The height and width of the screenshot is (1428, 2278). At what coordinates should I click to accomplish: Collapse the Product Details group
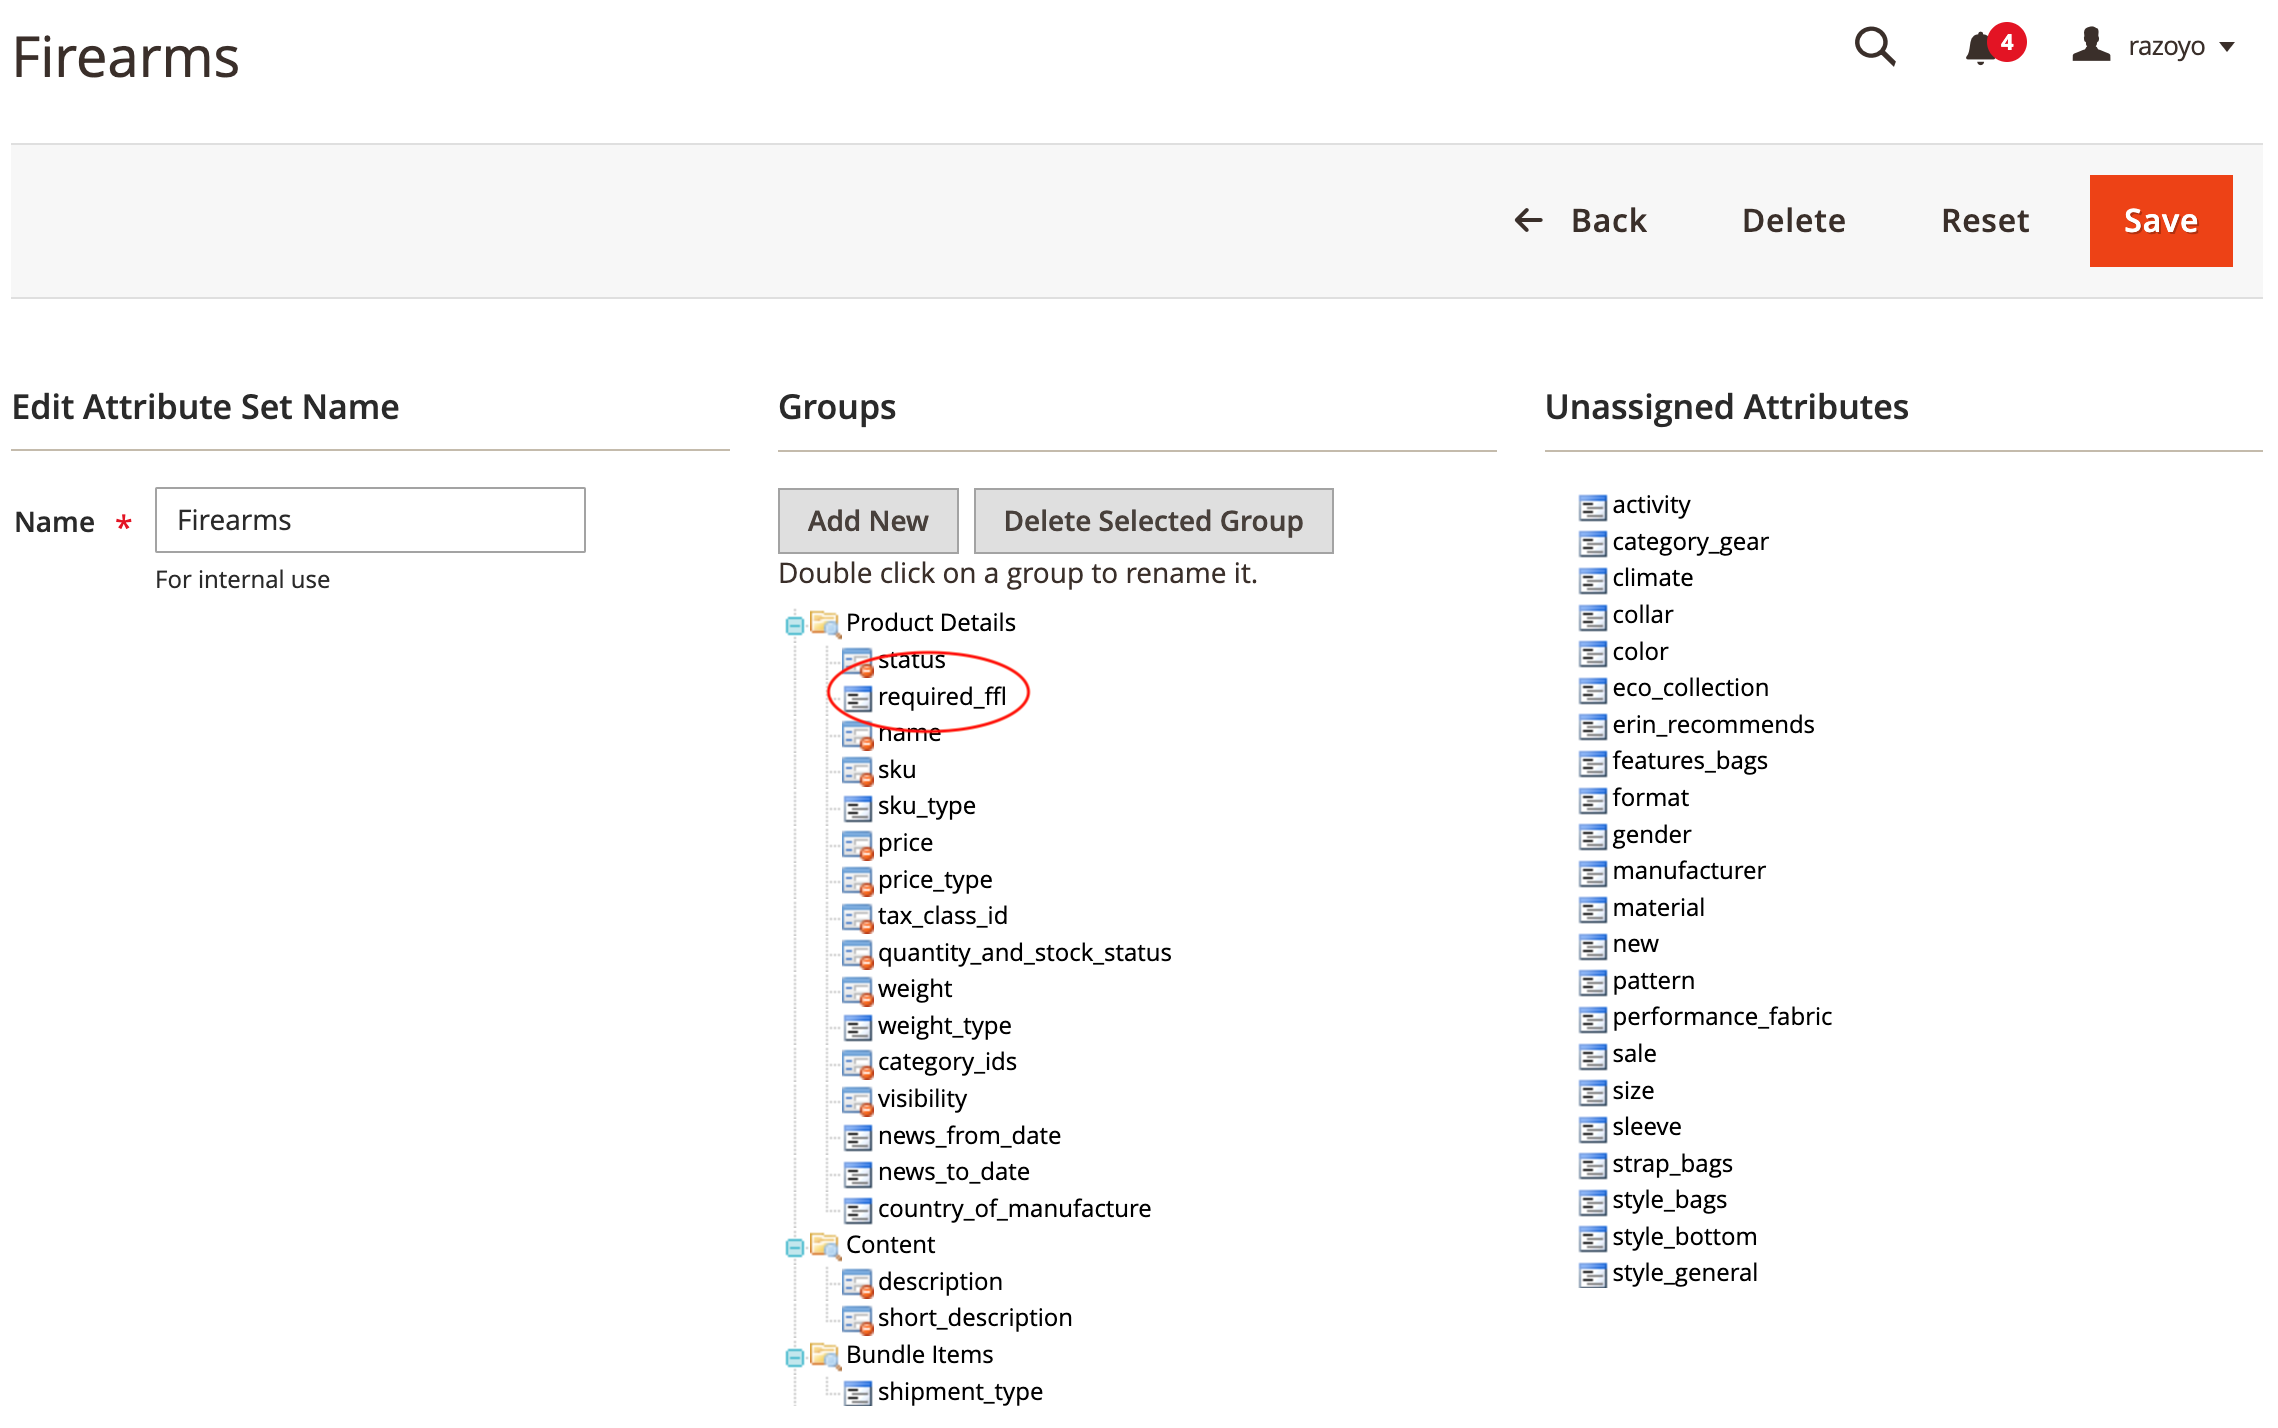[x=795, y=626]
